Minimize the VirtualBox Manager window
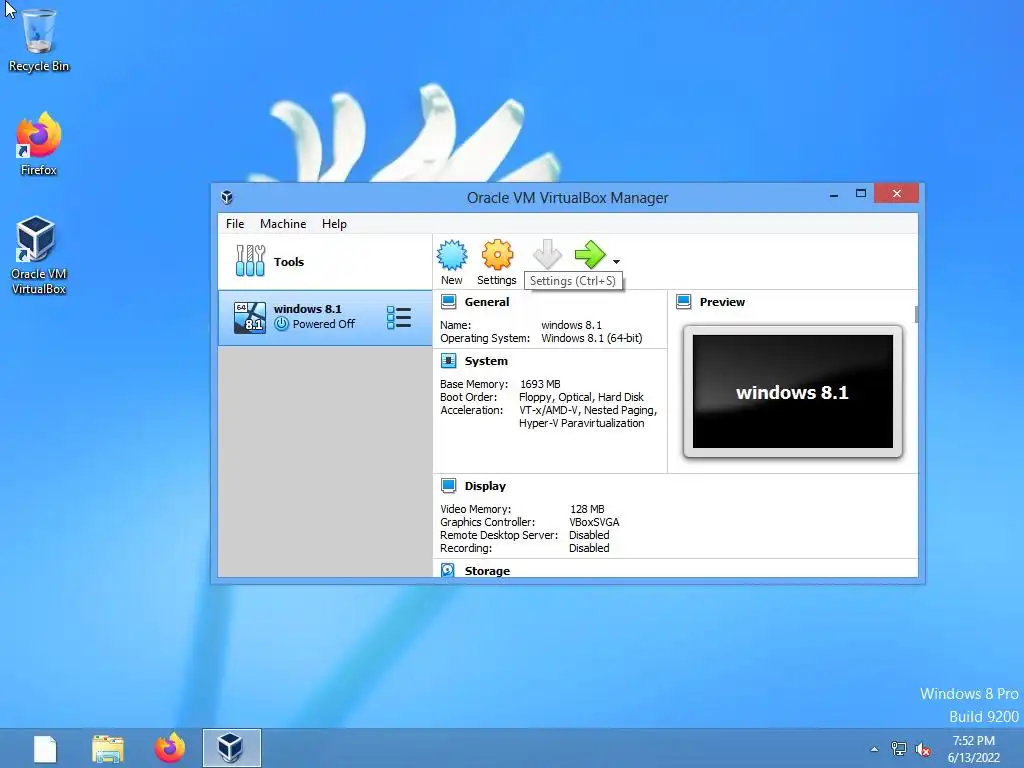This screenshot has height=768, width=1024. (x=834, y=194)
